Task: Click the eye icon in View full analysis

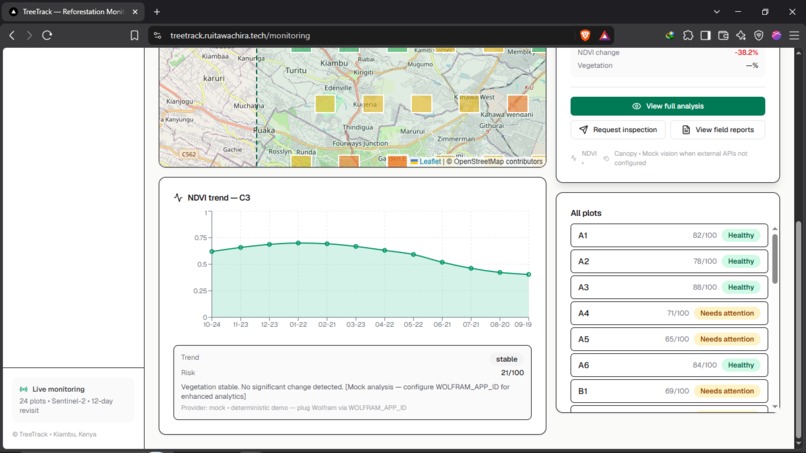Action: 636,106
